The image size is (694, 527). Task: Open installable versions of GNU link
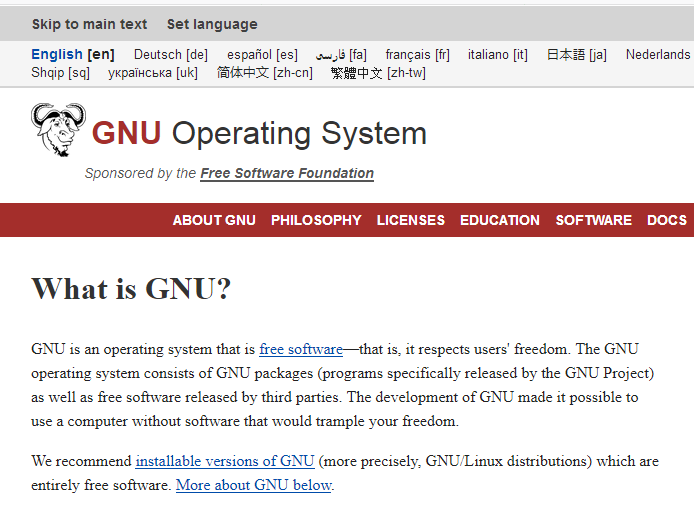(225, 461)
